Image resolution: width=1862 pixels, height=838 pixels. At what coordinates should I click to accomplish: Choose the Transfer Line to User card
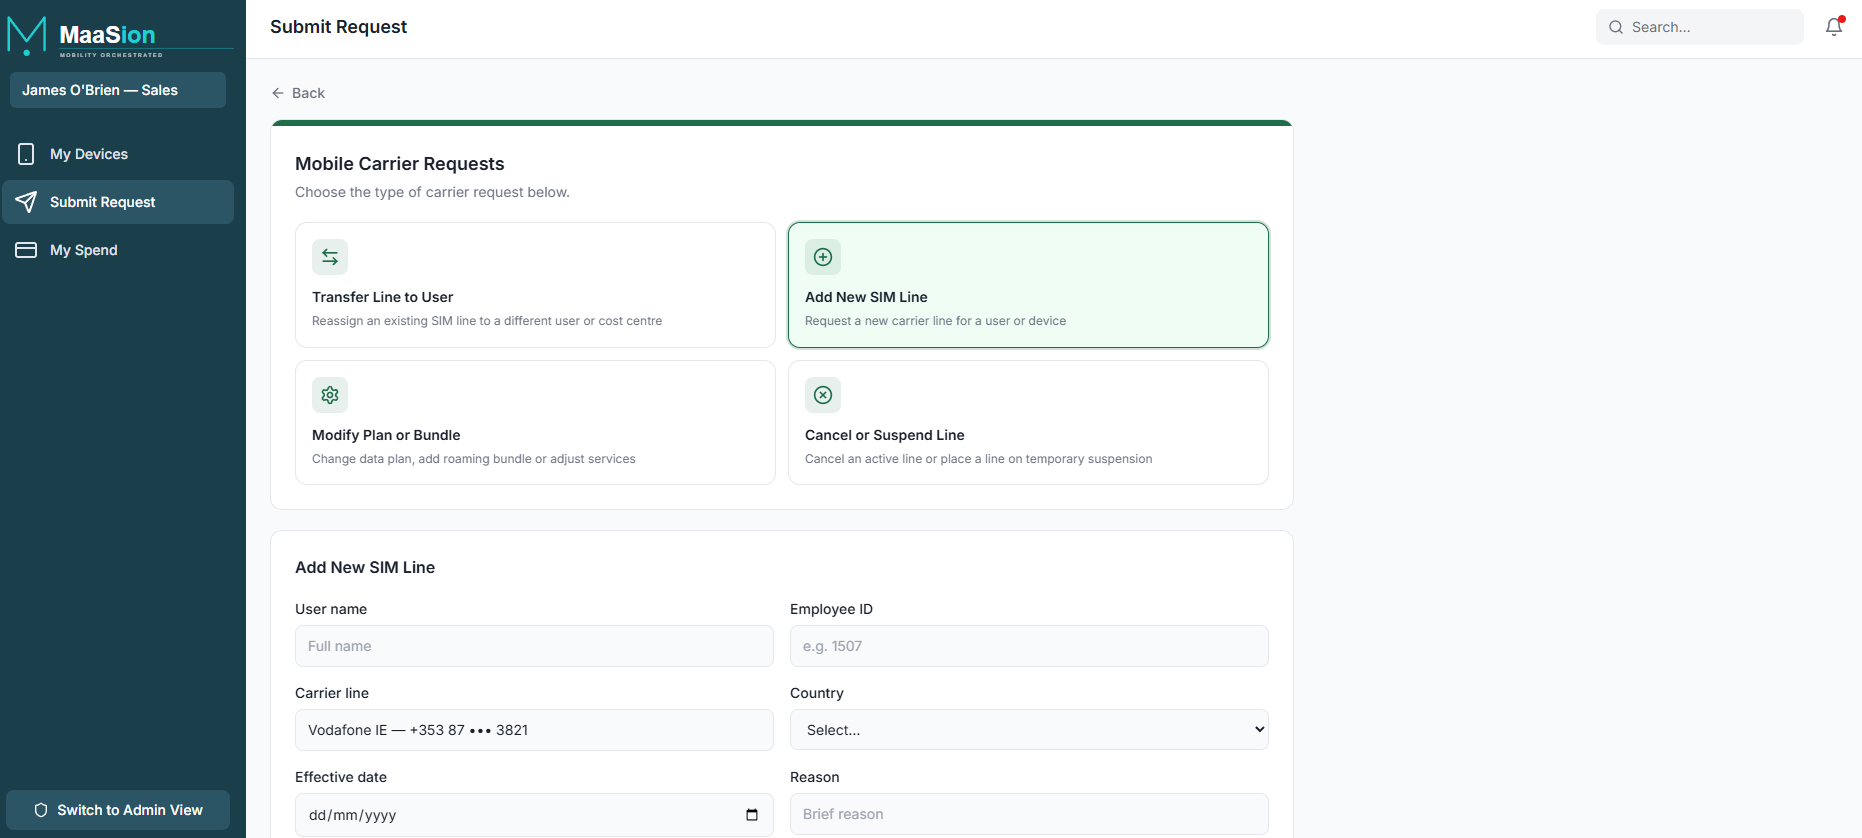point(535,285)
